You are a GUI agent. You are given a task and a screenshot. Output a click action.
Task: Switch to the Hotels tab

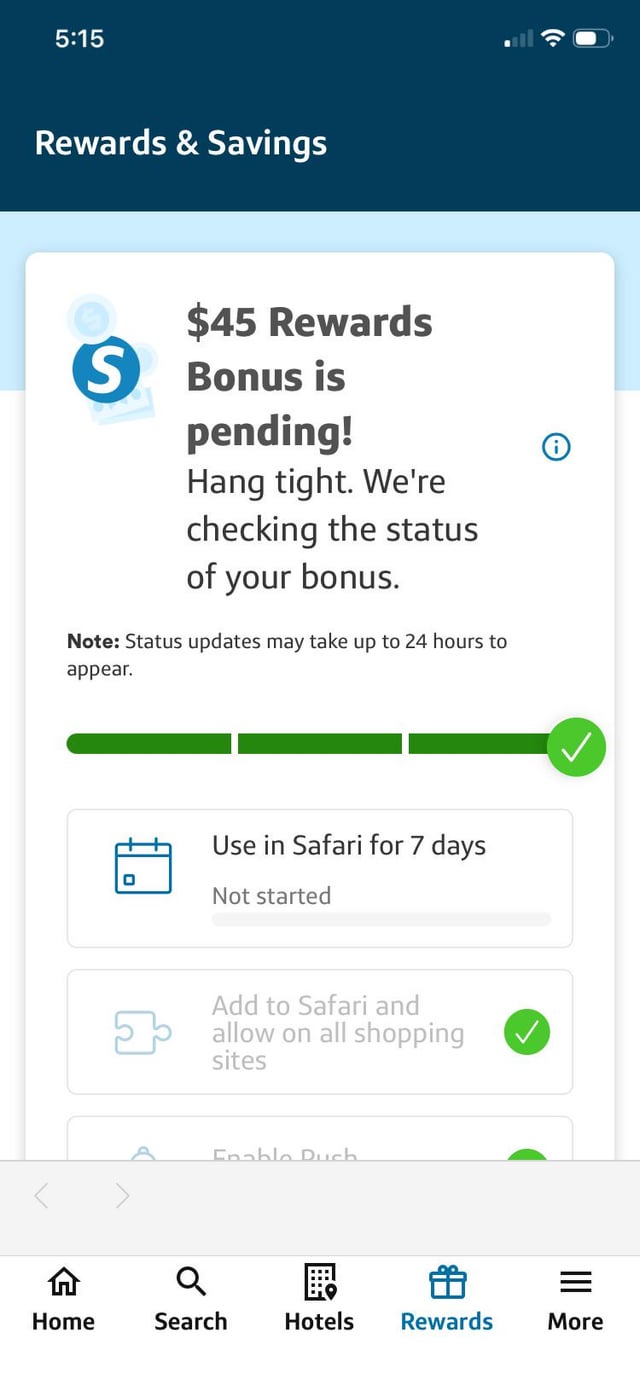pyautogui.click(x=318, y=1300)
